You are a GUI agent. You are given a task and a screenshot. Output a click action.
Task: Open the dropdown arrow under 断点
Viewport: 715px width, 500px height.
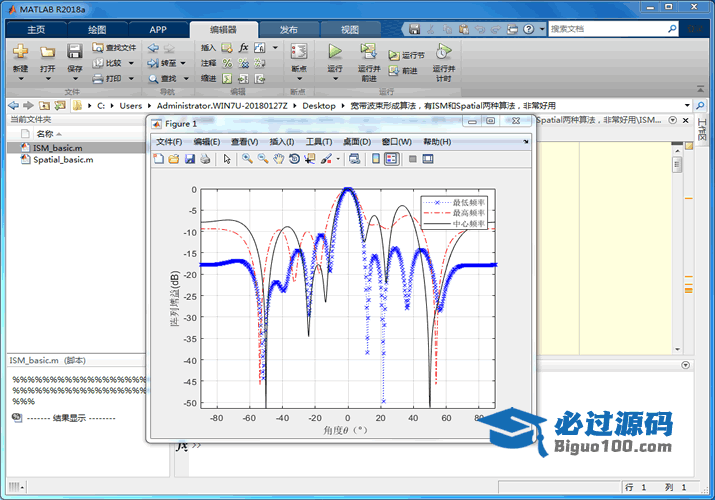(299, 79)
